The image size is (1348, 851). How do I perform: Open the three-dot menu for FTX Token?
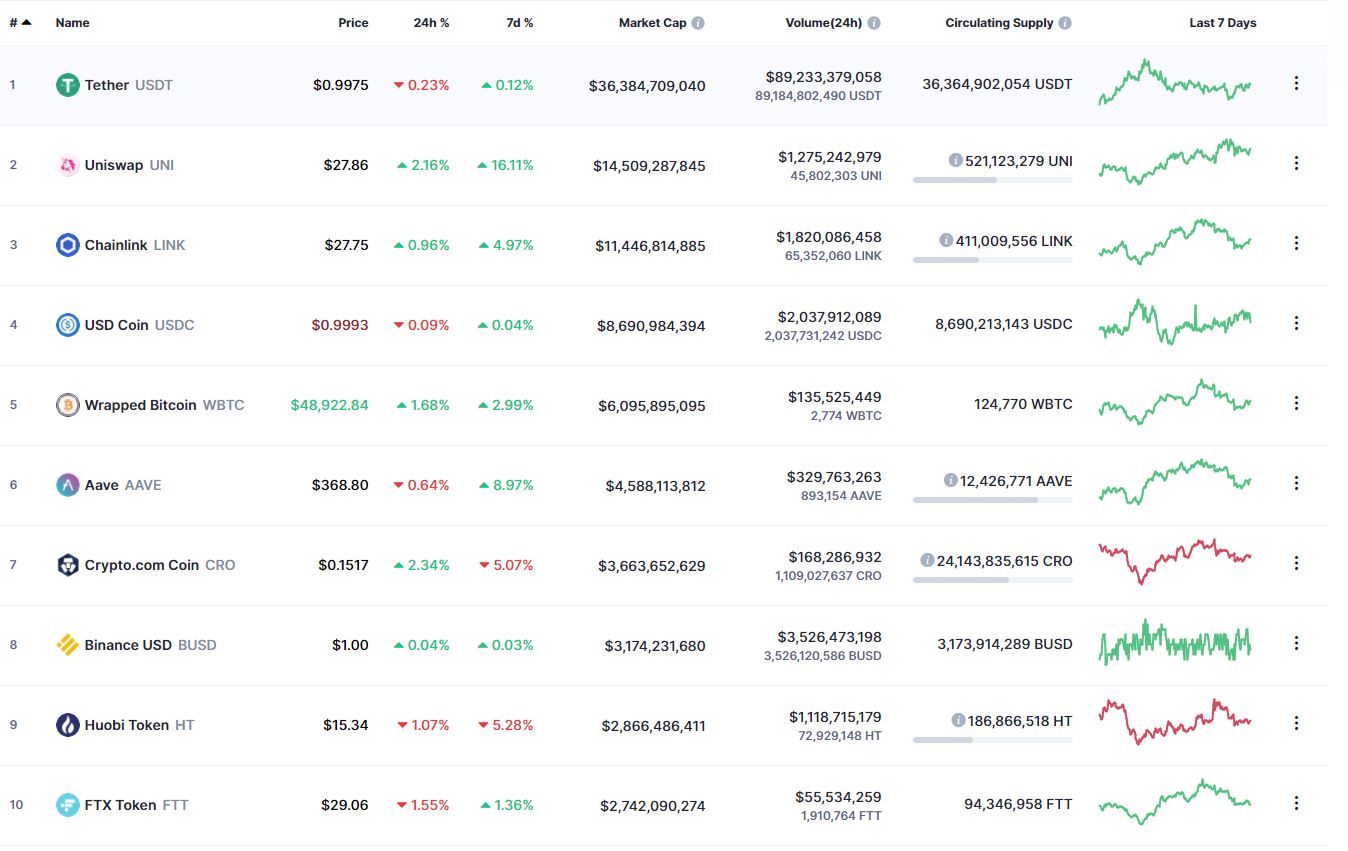1296,803
